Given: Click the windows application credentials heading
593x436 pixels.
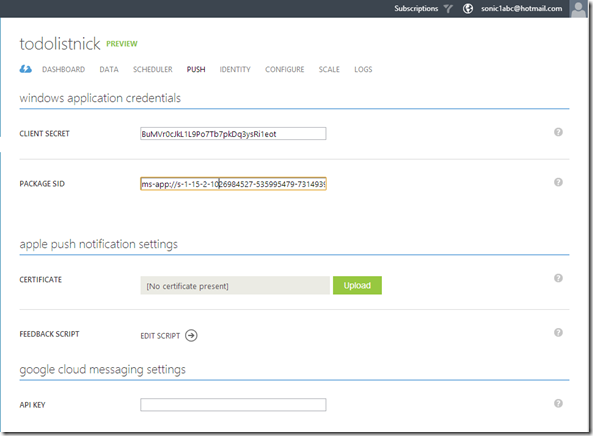Looking at the screenshot, I should [x=100, y=98].
